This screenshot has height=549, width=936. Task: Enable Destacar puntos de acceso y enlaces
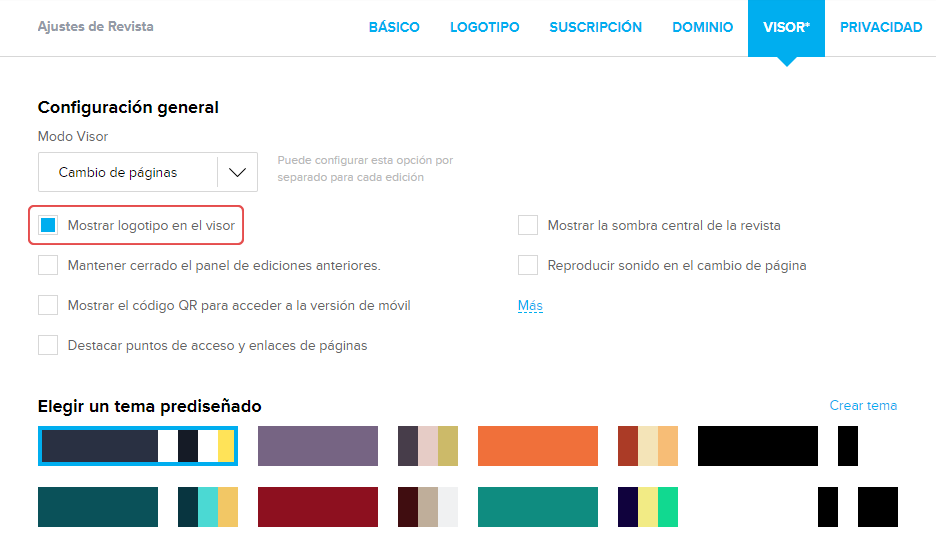tap(48, 345)
